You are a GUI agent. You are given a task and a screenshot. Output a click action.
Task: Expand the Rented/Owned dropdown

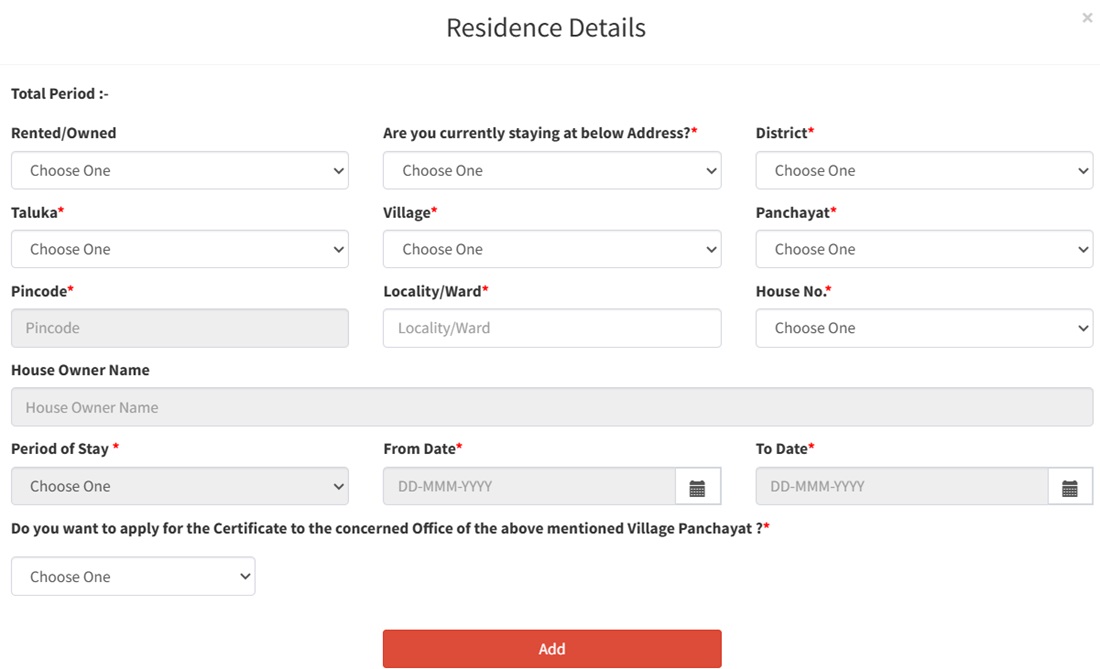(180, 171)
